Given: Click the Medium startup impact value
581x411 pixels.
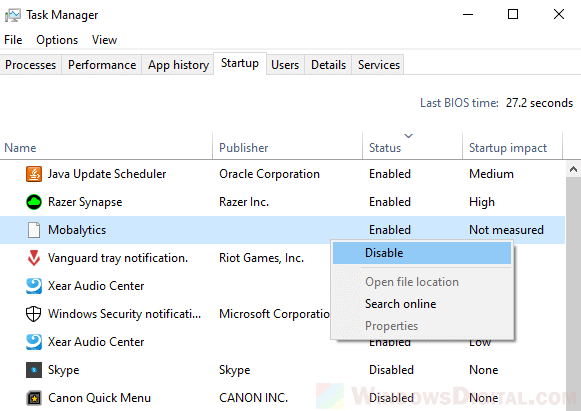Looking at the screenshot, I should click(491, 174).
